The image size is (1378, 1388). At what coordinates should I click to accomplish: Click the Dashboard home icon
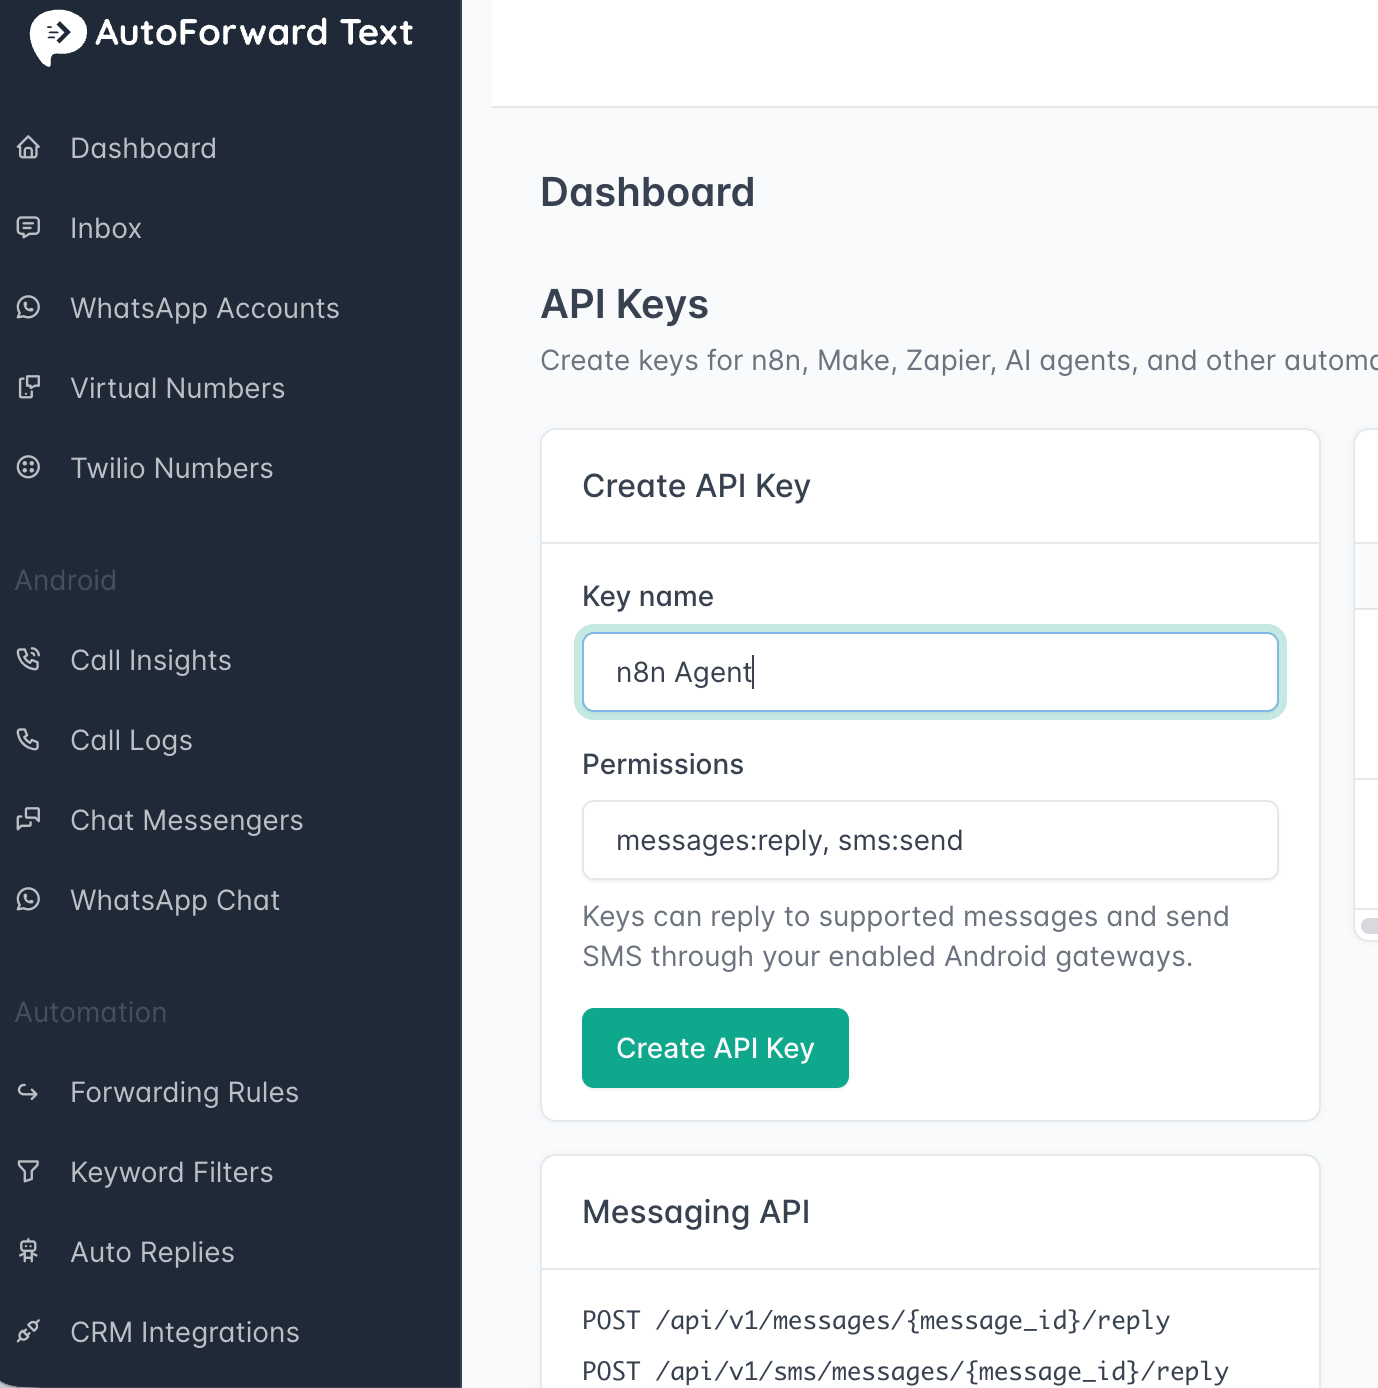pyautogui.click(x=29, y=148)
